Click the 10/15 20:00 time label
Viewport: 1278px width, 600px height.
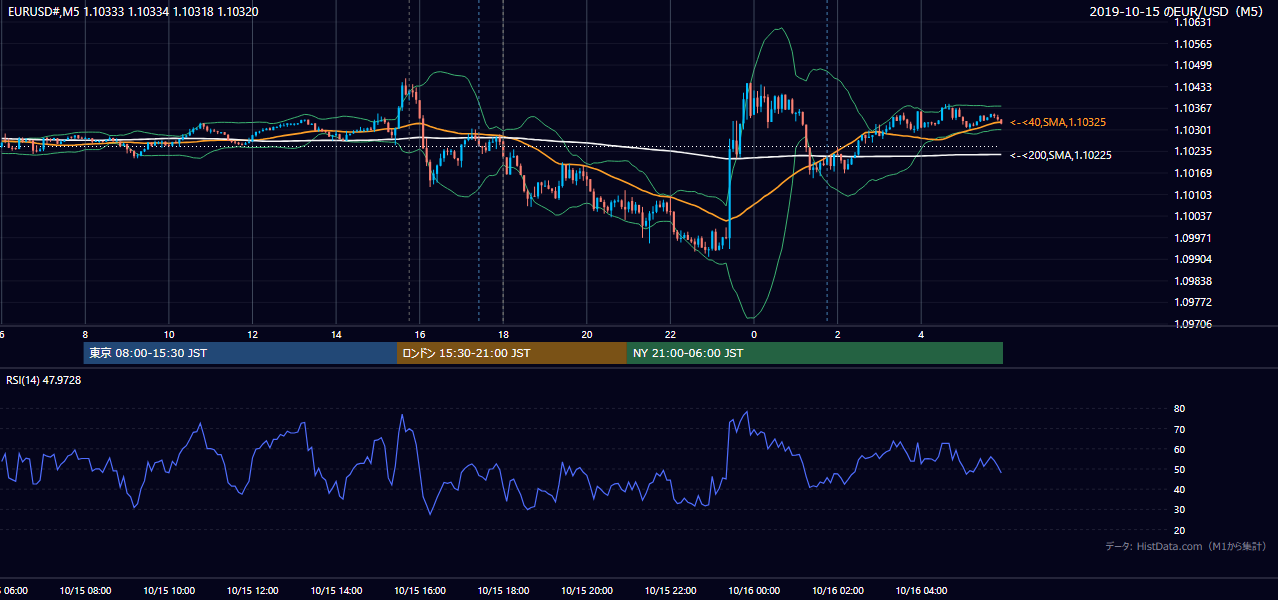tap(587, 591)
